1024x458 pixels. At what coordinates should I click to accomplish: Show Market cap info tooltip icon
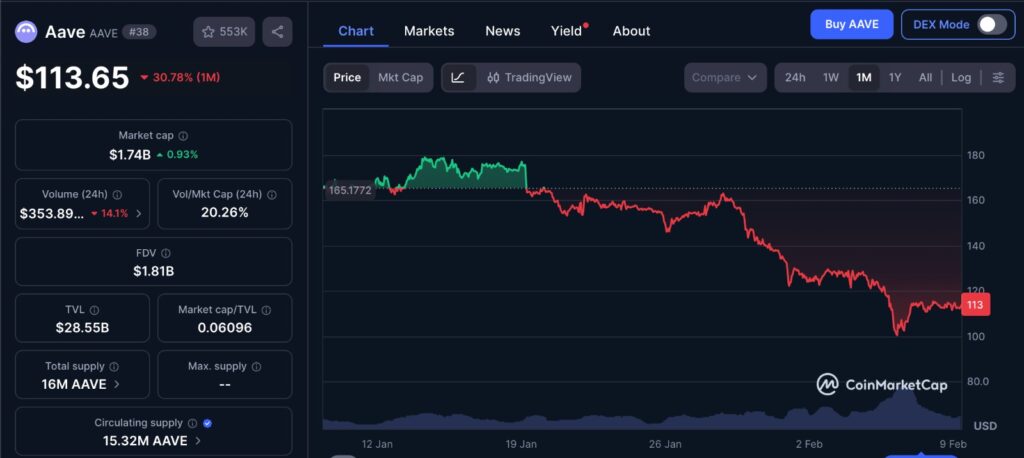click(x=184, y=136)
